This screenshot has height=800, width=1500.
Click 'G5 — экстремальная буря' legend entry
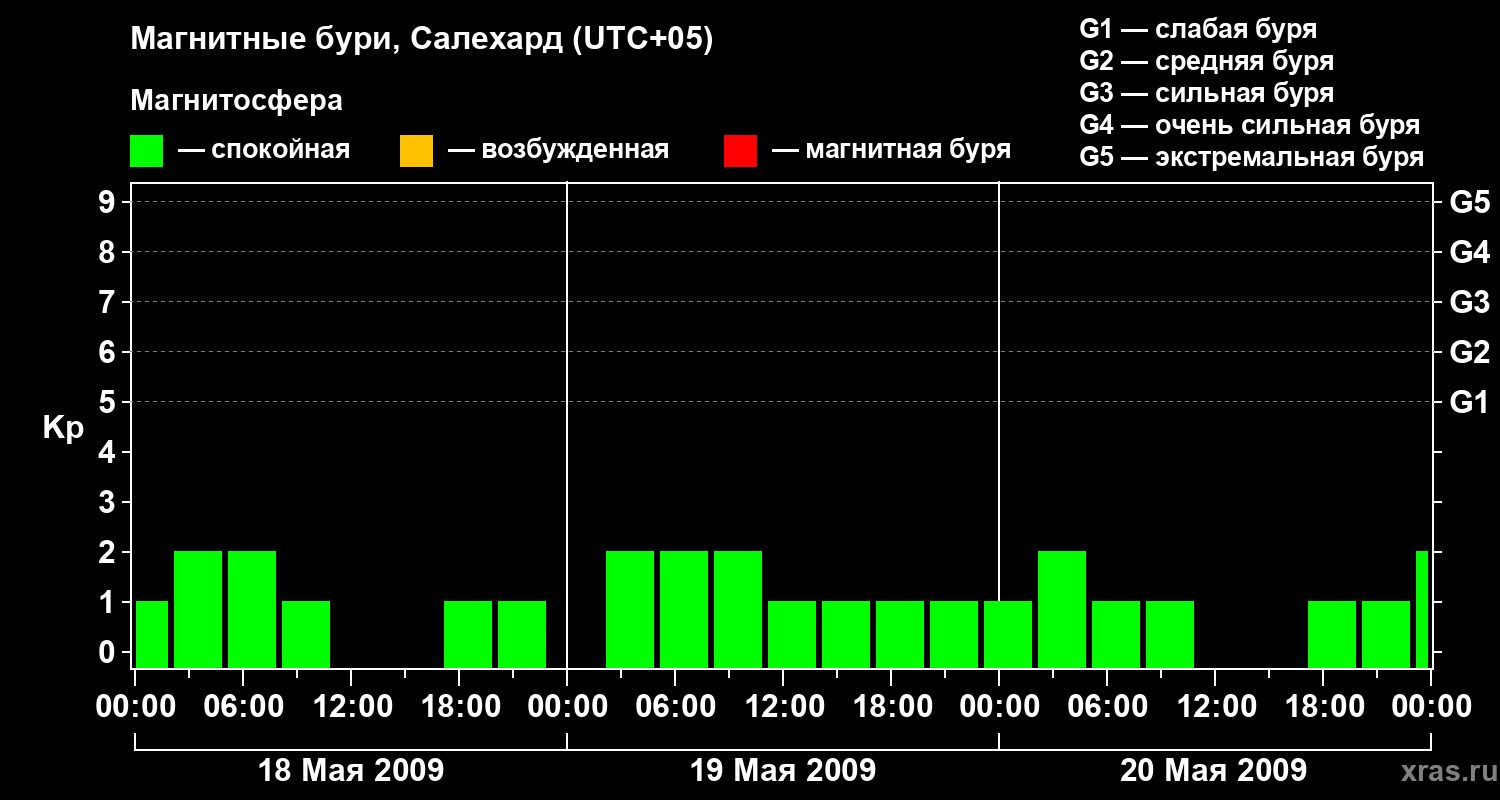tap(1251, 157)
